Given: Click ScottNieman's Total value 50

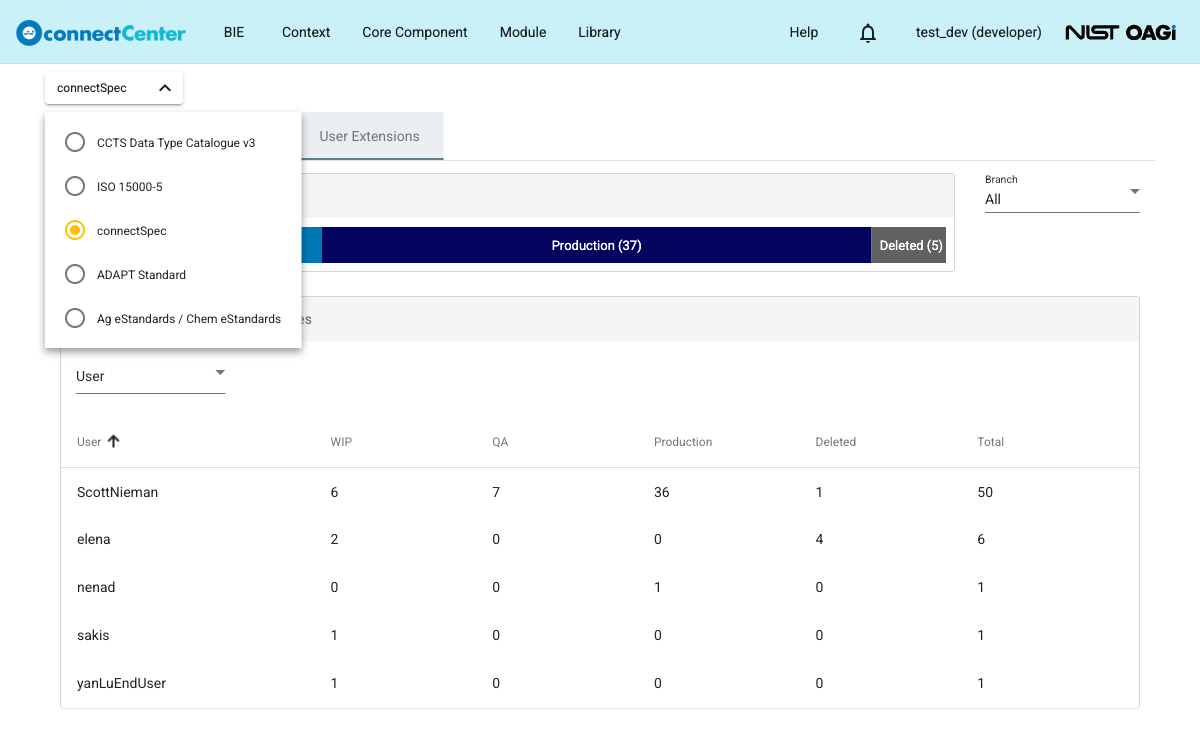Looking at the screenshot, I should [x=986, y=492].
